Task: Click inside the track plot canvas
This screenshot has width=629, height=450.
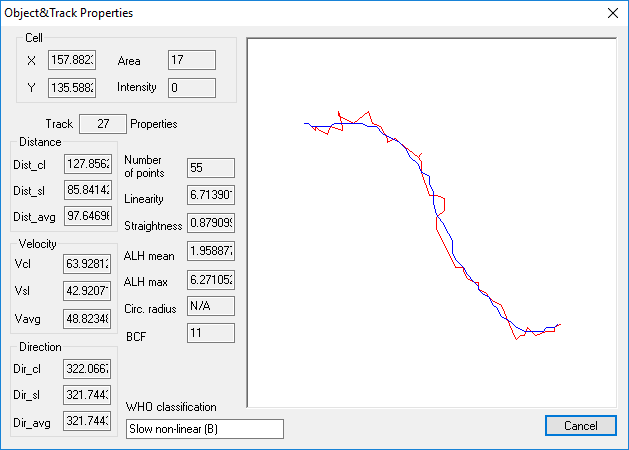Action: [x=431, y=222]
